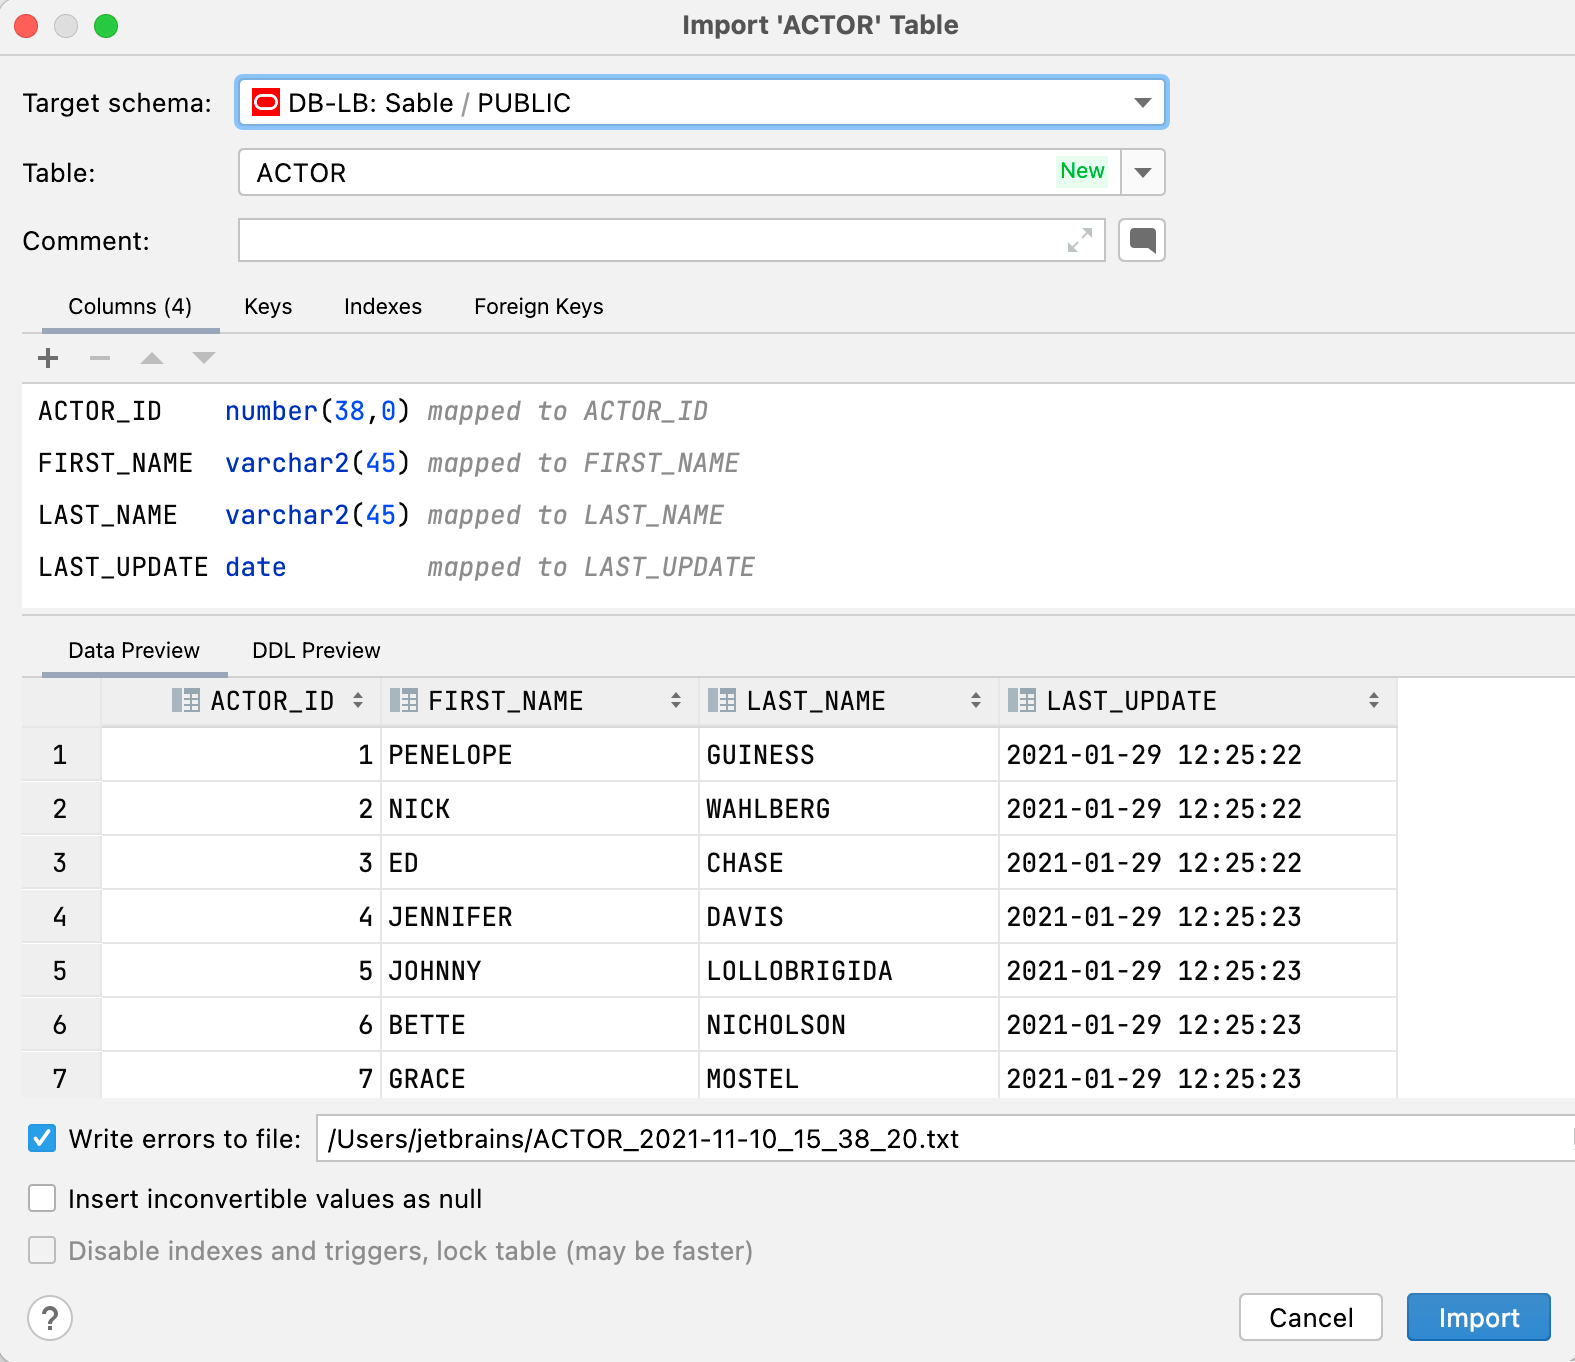The image size is (1575, 1362).
Task: Click the errors file path field
Action: pos(945,1139)
